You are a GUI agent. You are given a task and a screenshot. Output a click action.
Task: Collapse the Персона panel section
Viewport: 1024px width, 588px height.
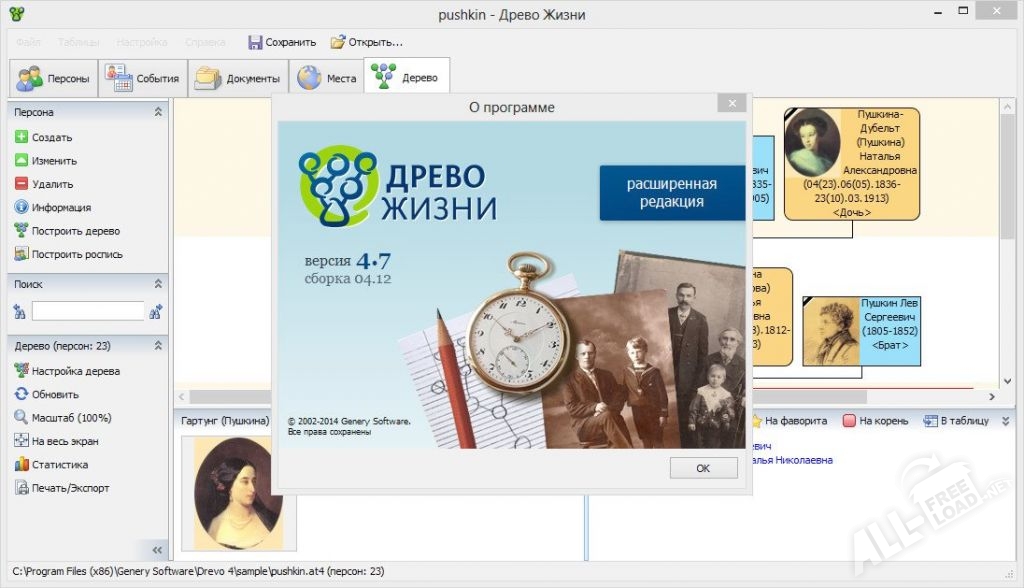pyautogui.click(x=158, y=112)
